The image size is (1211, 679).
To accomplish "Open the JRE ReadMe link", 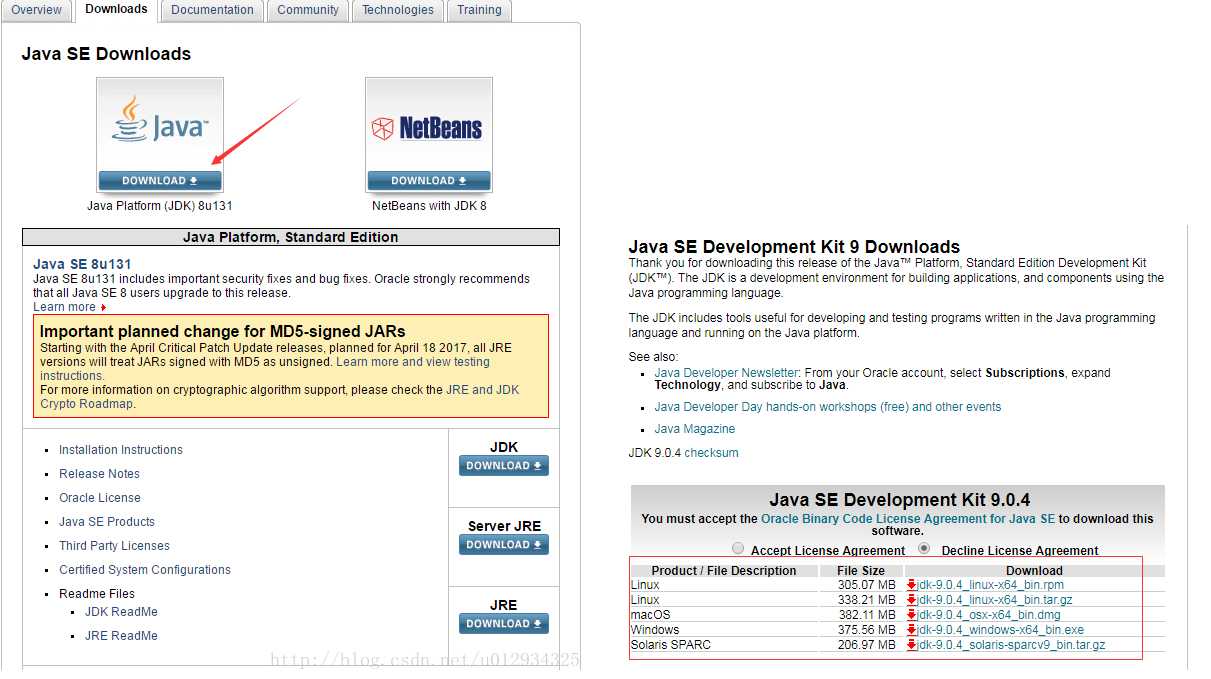I will point(121,636).
